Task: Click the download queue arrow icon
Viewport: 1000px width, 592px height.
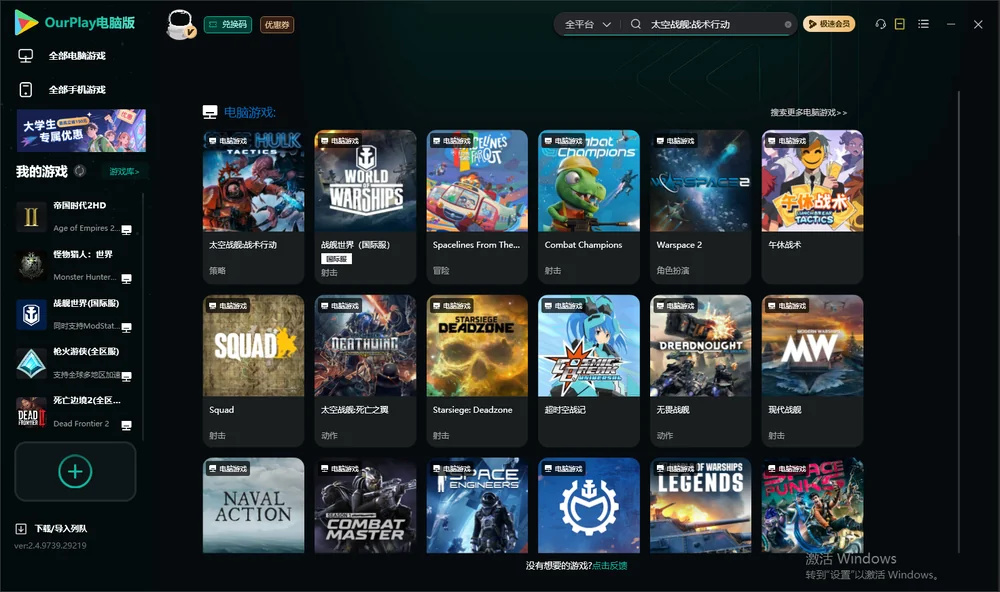Action: (x=21, y=529)
